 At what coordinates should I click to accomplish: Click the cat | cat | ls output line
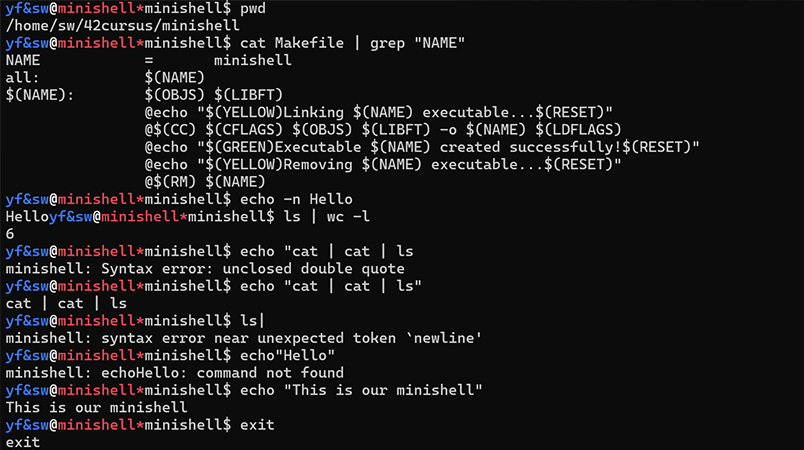coord(66,303)
